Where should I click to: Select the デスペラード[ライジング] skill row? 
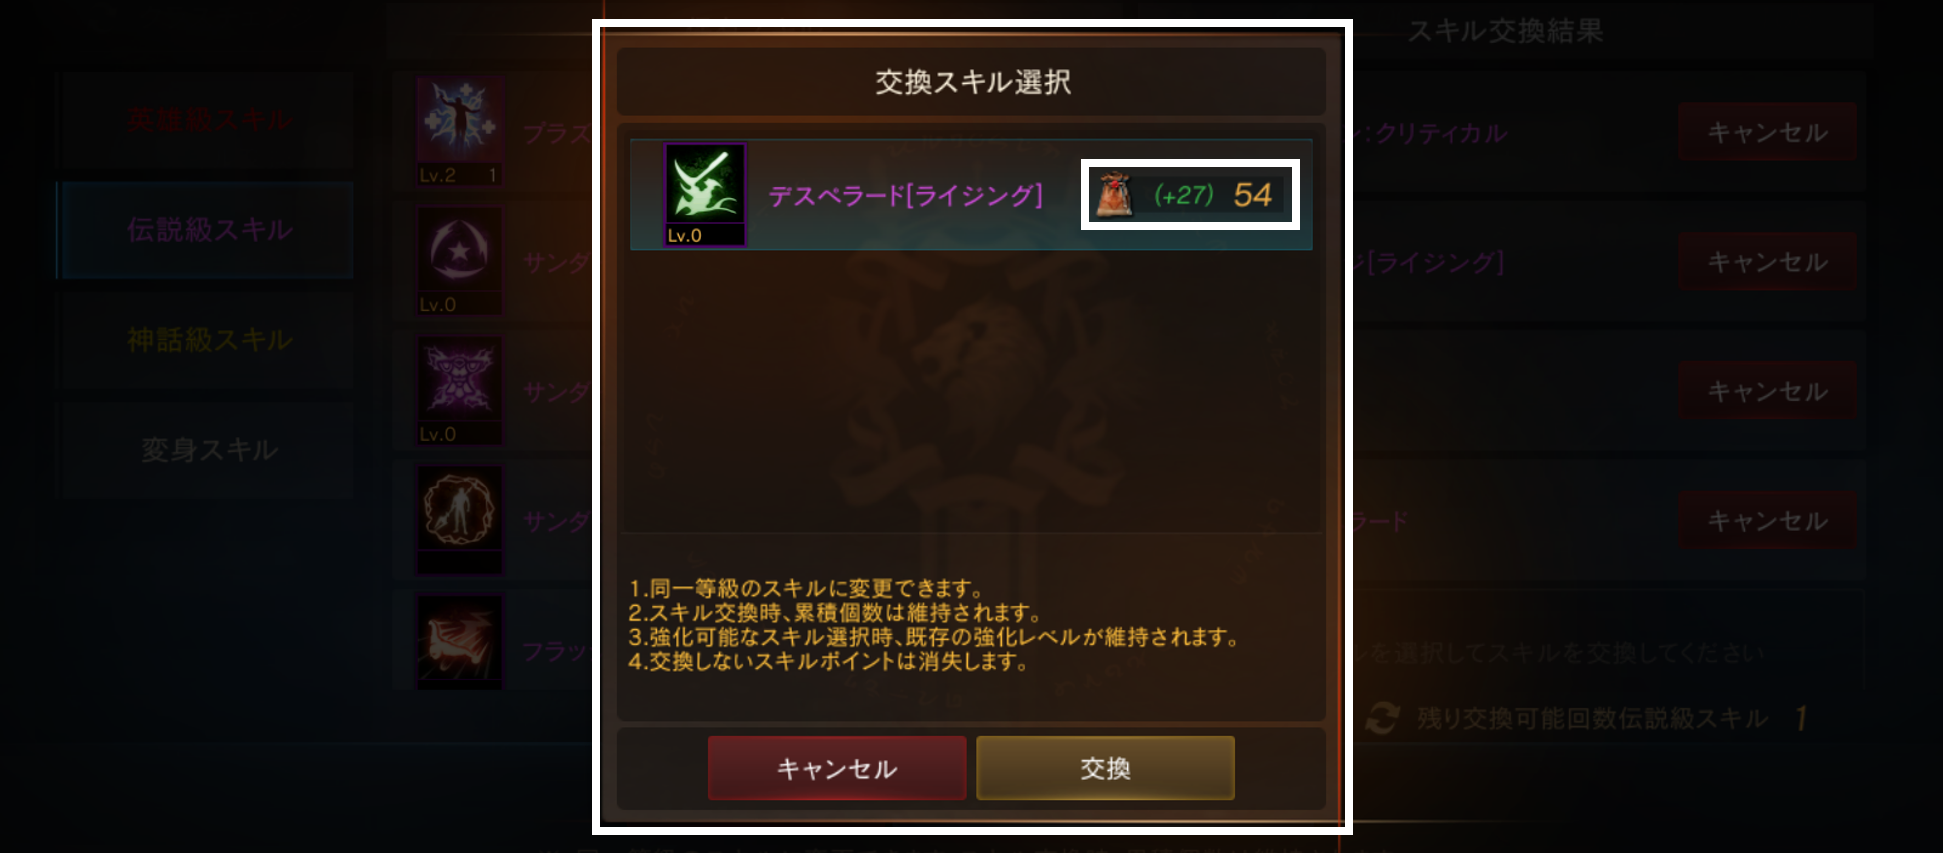pyautogui.click(x=971, y=195)
